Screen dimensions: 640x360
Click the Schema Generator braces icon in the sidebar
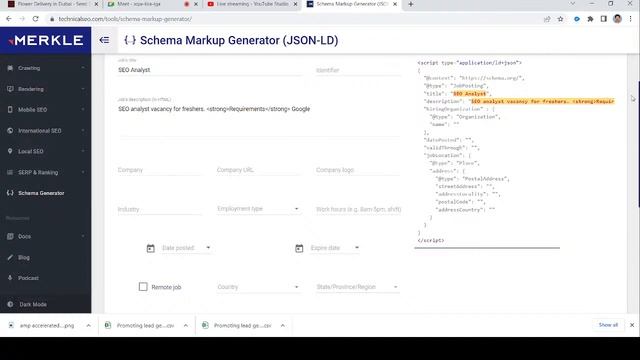pos(10,193)
